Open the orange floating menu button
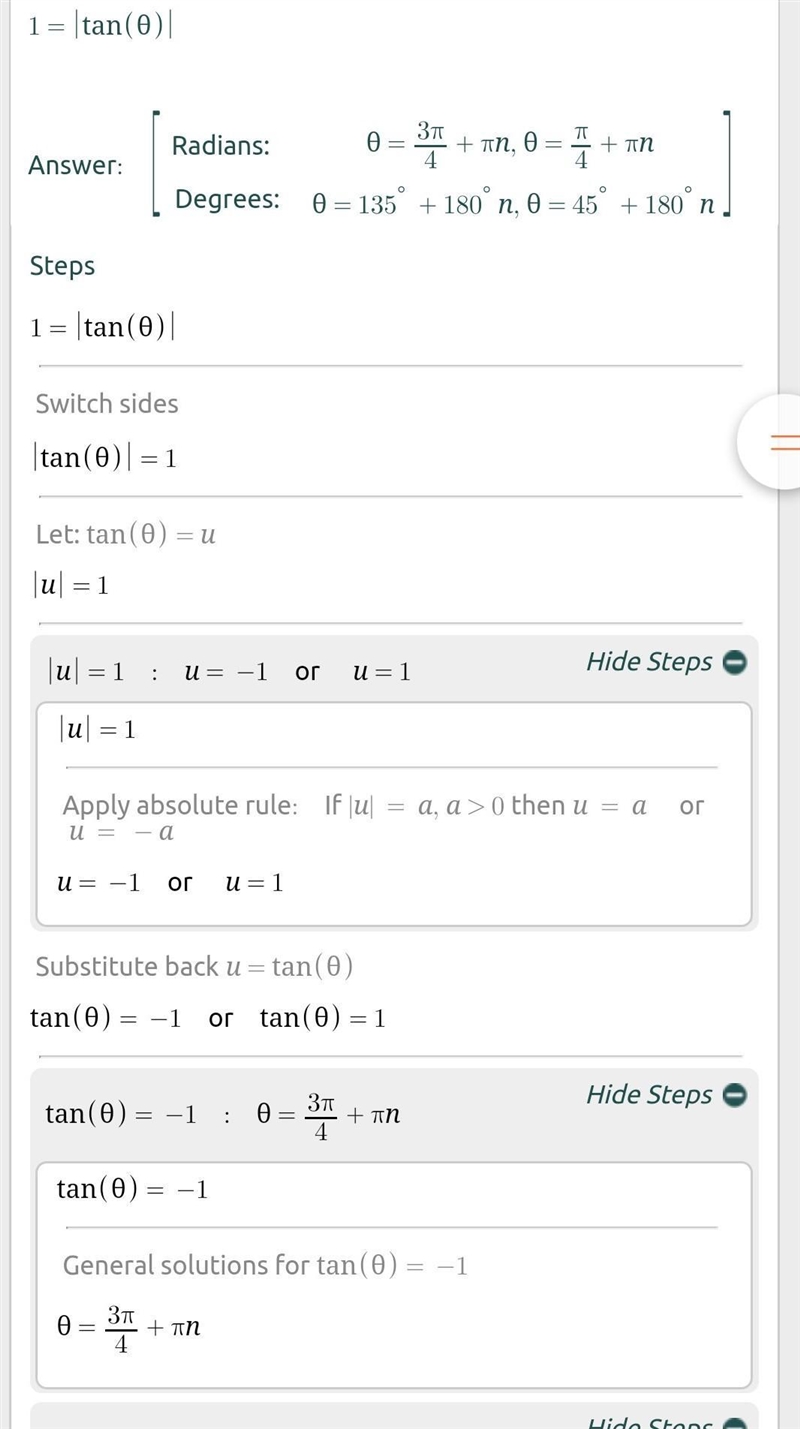The height and width of the screenshot is (1429, 800). click(x=772, y=442)
